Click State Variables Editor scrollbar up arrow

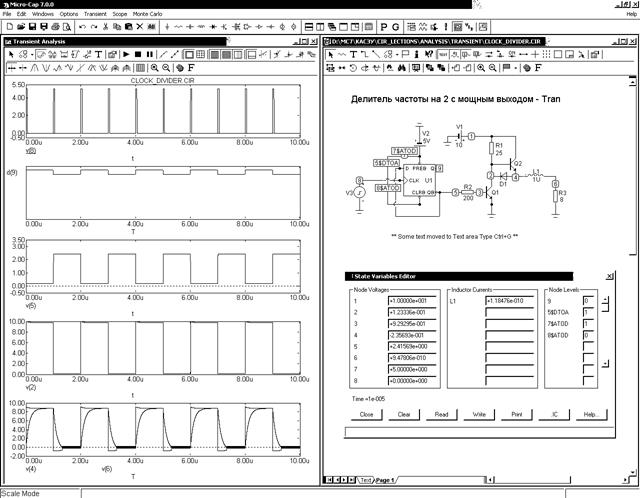pos(605,301)
